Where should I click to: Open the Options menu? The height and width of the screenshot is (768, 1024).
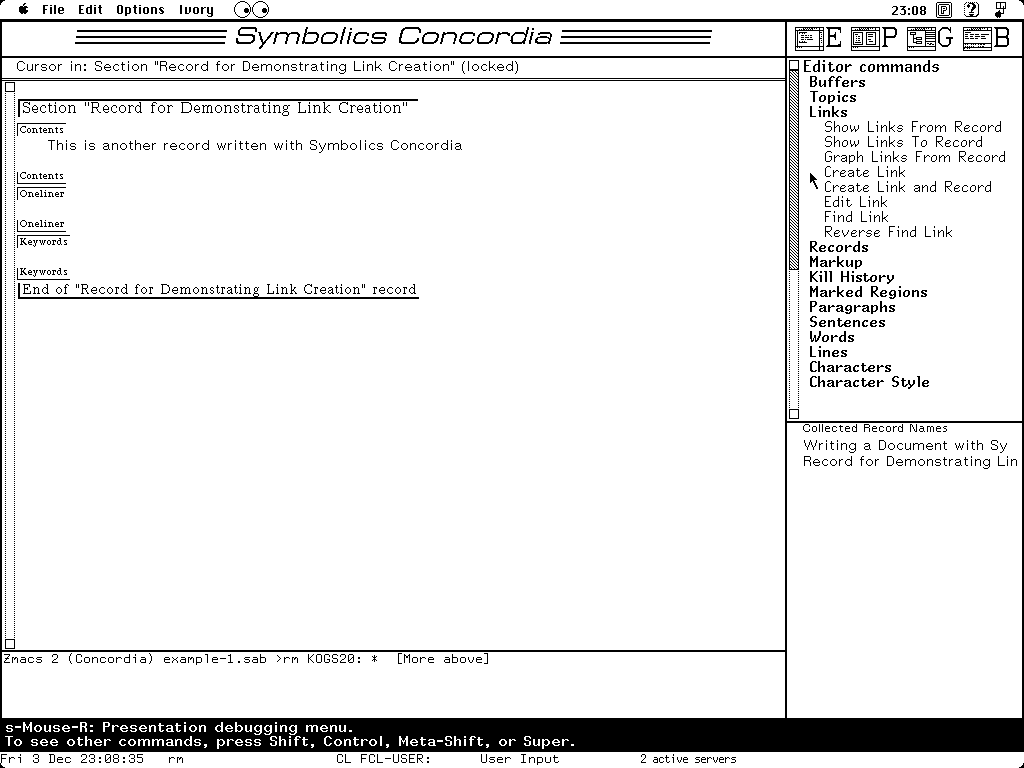point(140,10)
